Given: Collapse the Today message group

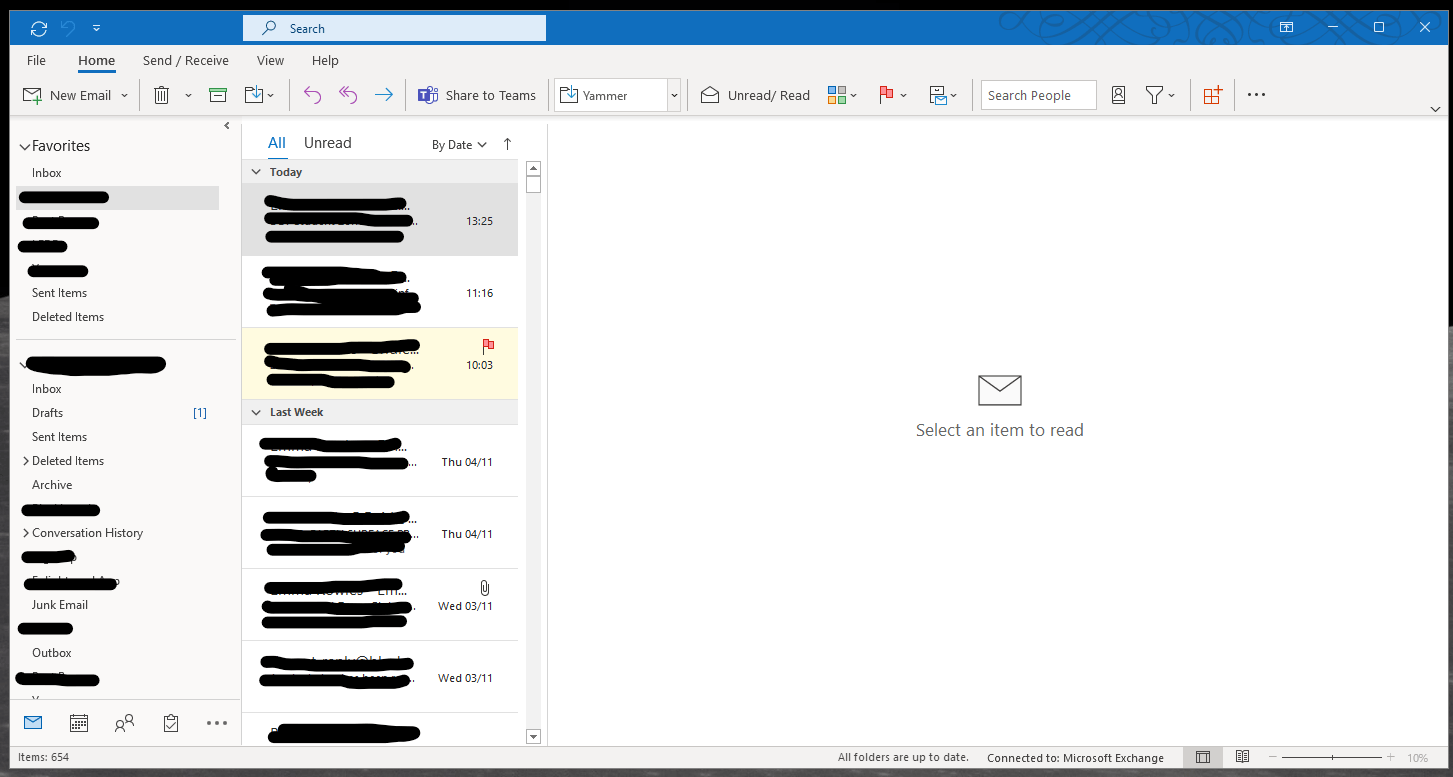Looking at the screenshot, I should [256, 172].
